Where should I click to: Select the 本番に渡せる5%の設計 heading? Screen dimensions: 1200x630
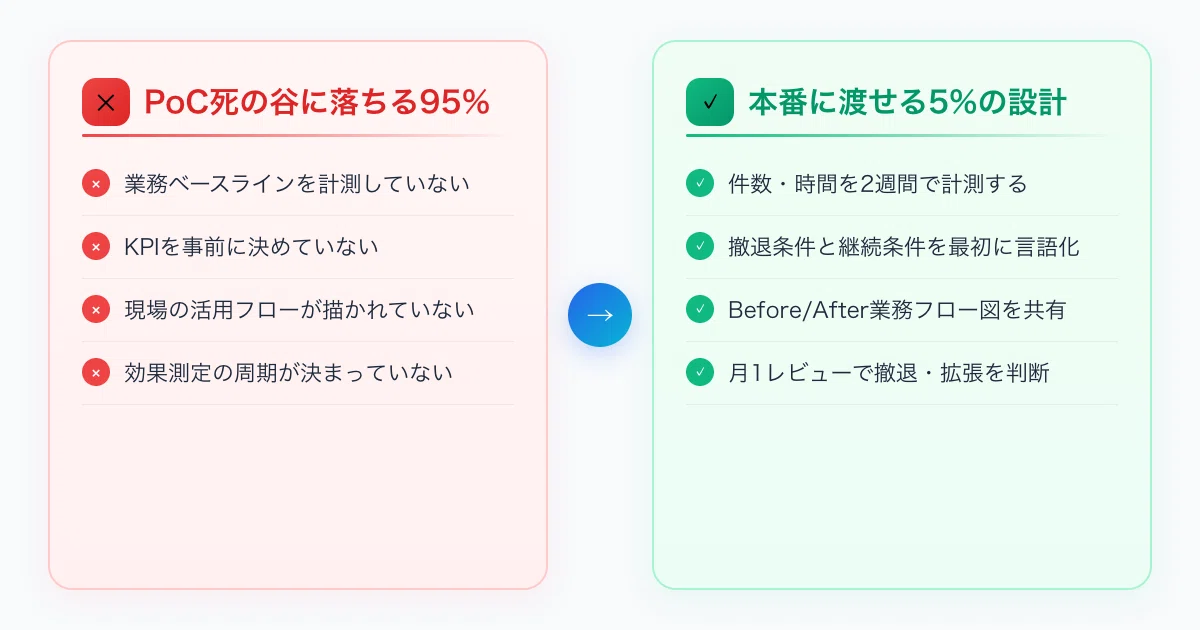click(x=908, y=102)
